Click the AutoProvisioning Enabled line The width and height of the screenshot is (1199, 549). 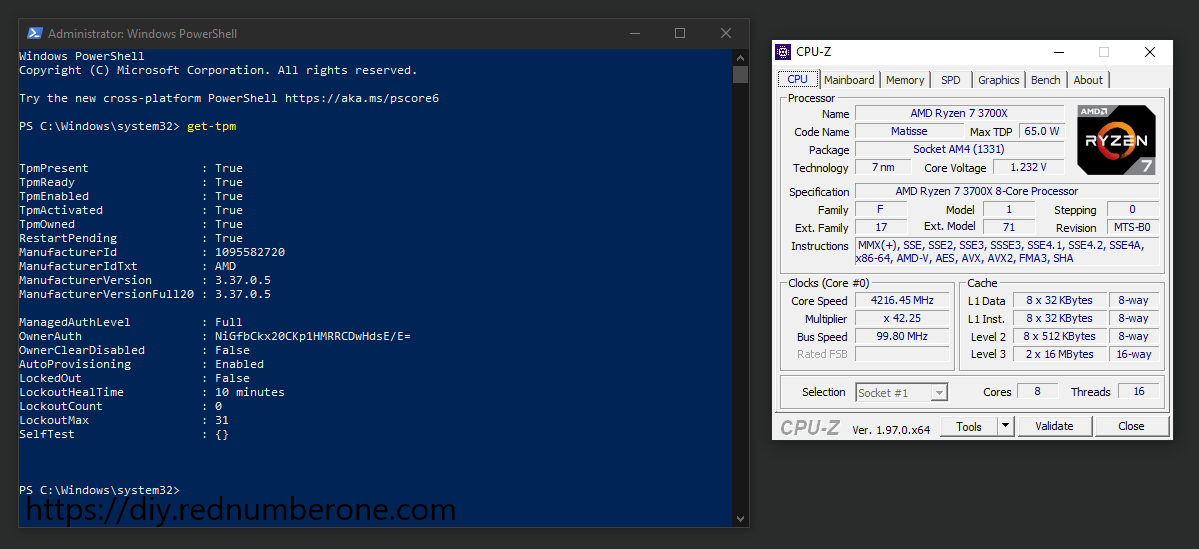141,364
